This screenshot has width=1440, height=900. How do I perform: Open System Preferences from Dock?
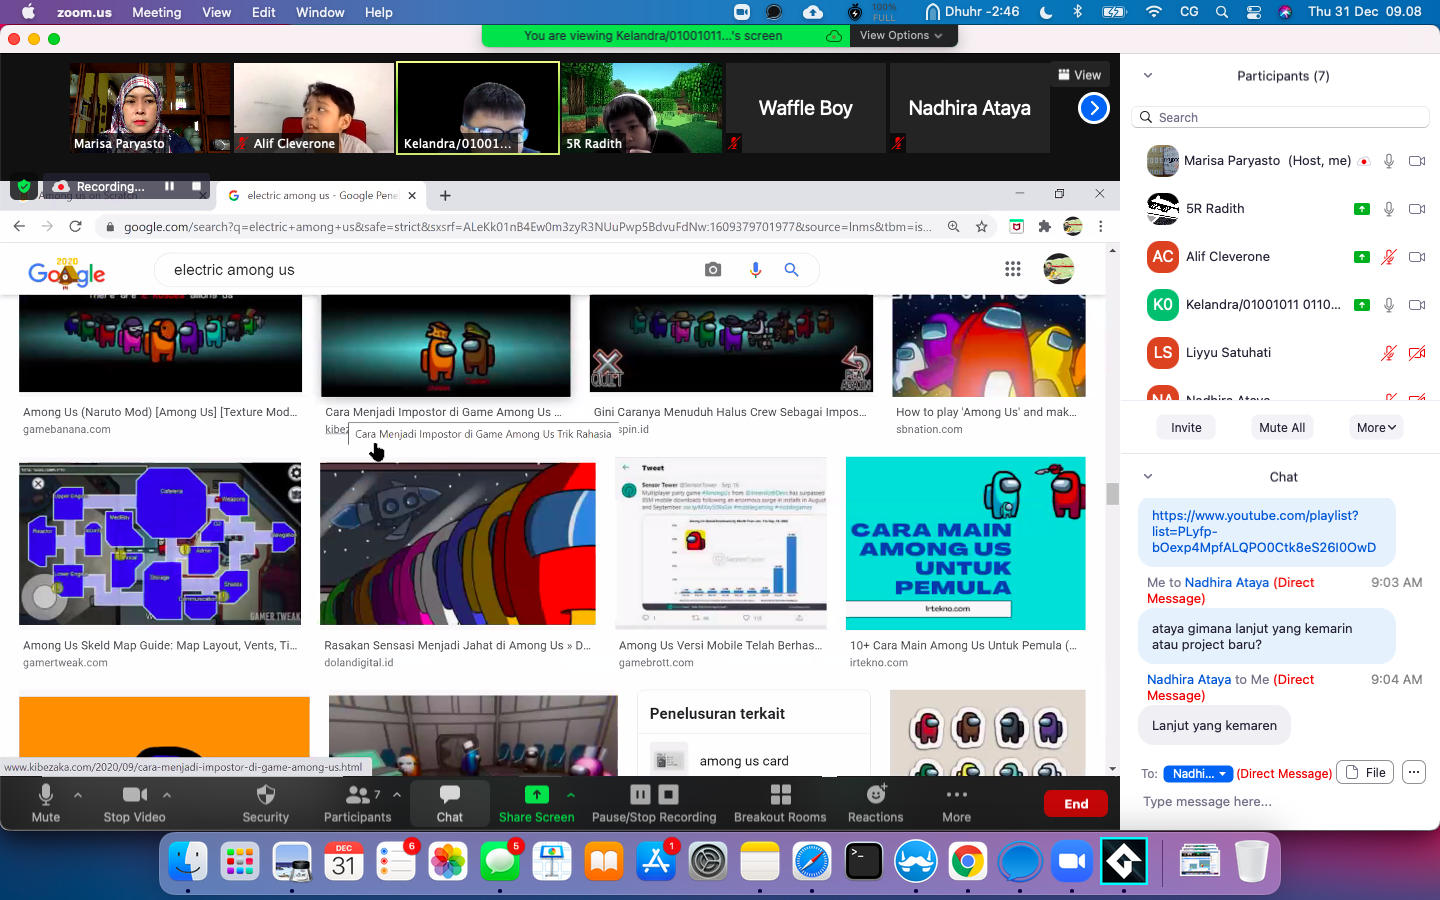(708, 861)
